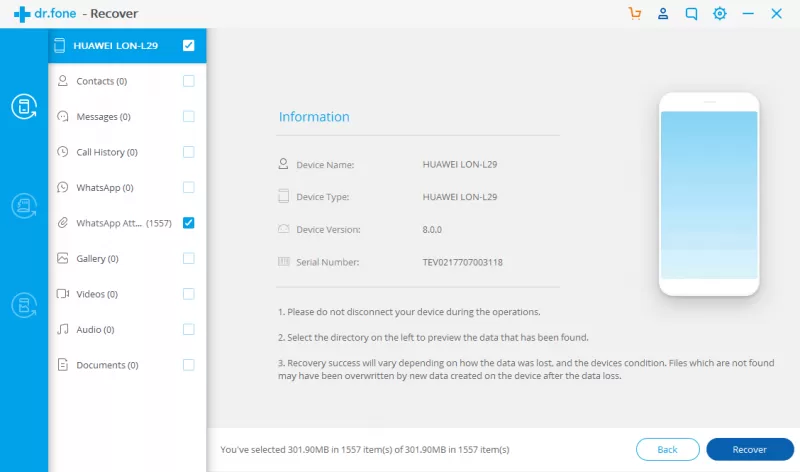The height and width of the screenshot is (472, 800).
Task: Check the Call History (0) checkbox
Action: pos(189,152)
